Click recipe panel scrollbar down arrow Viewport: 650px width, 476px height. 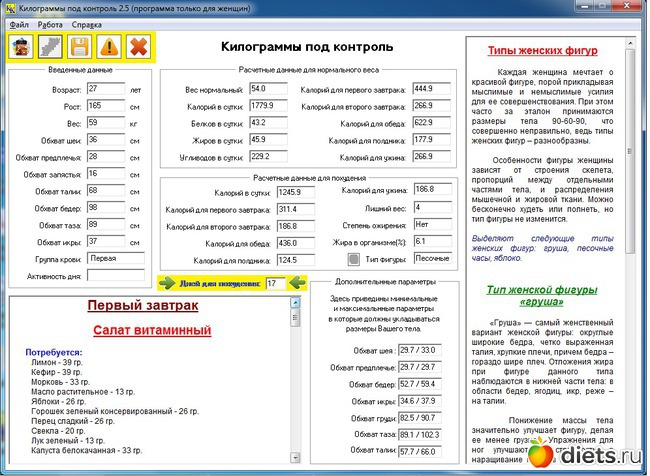pos(294,463)
